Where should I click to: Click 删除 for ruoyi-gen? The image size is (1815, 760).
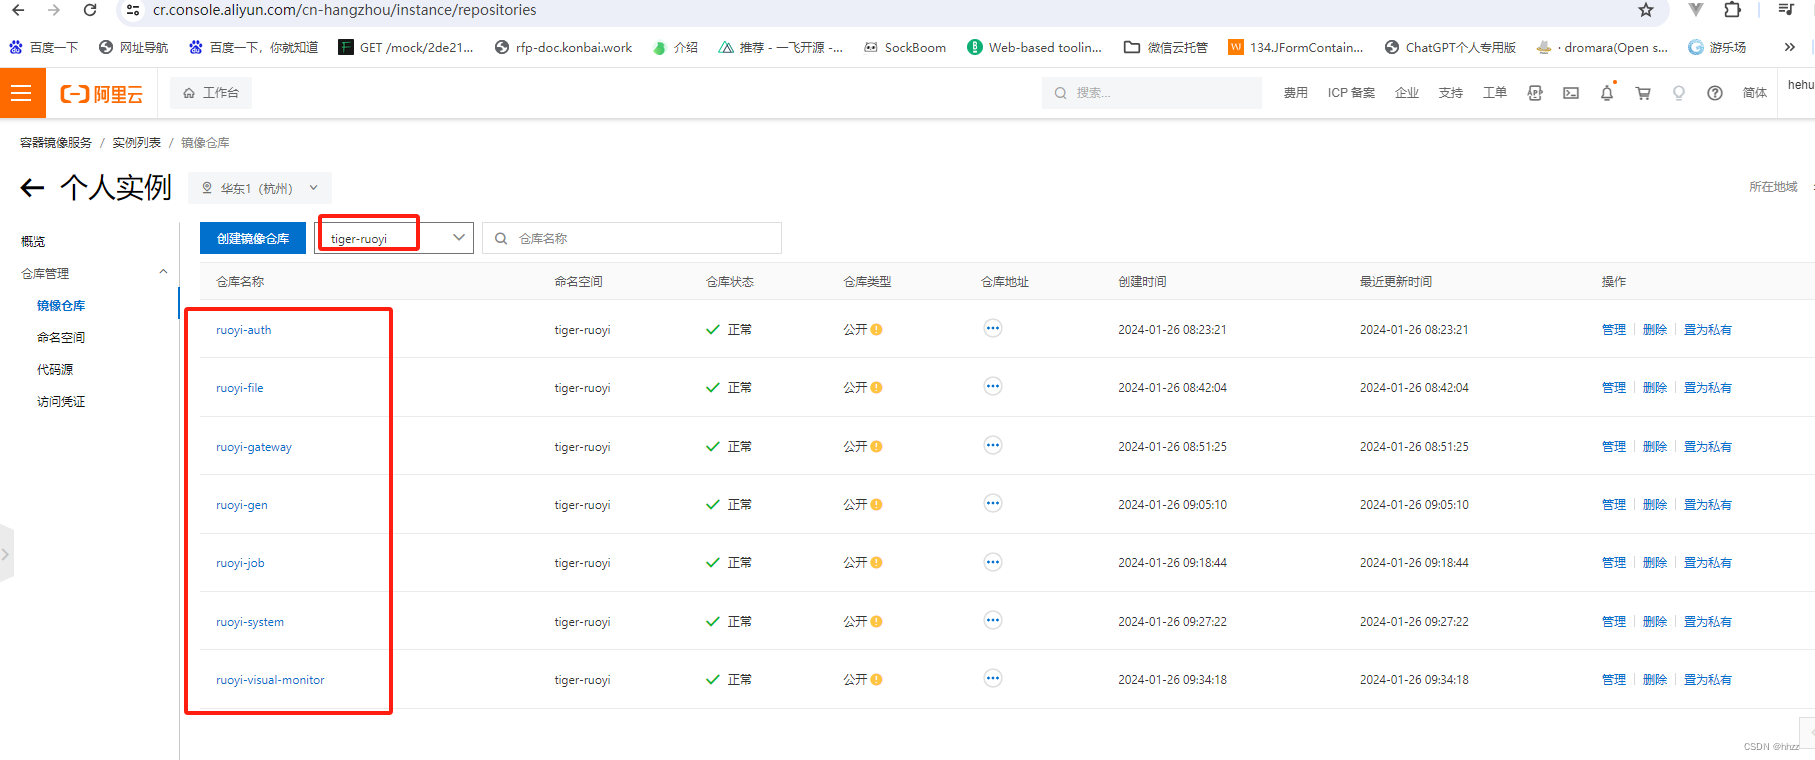pos(1655,505)
